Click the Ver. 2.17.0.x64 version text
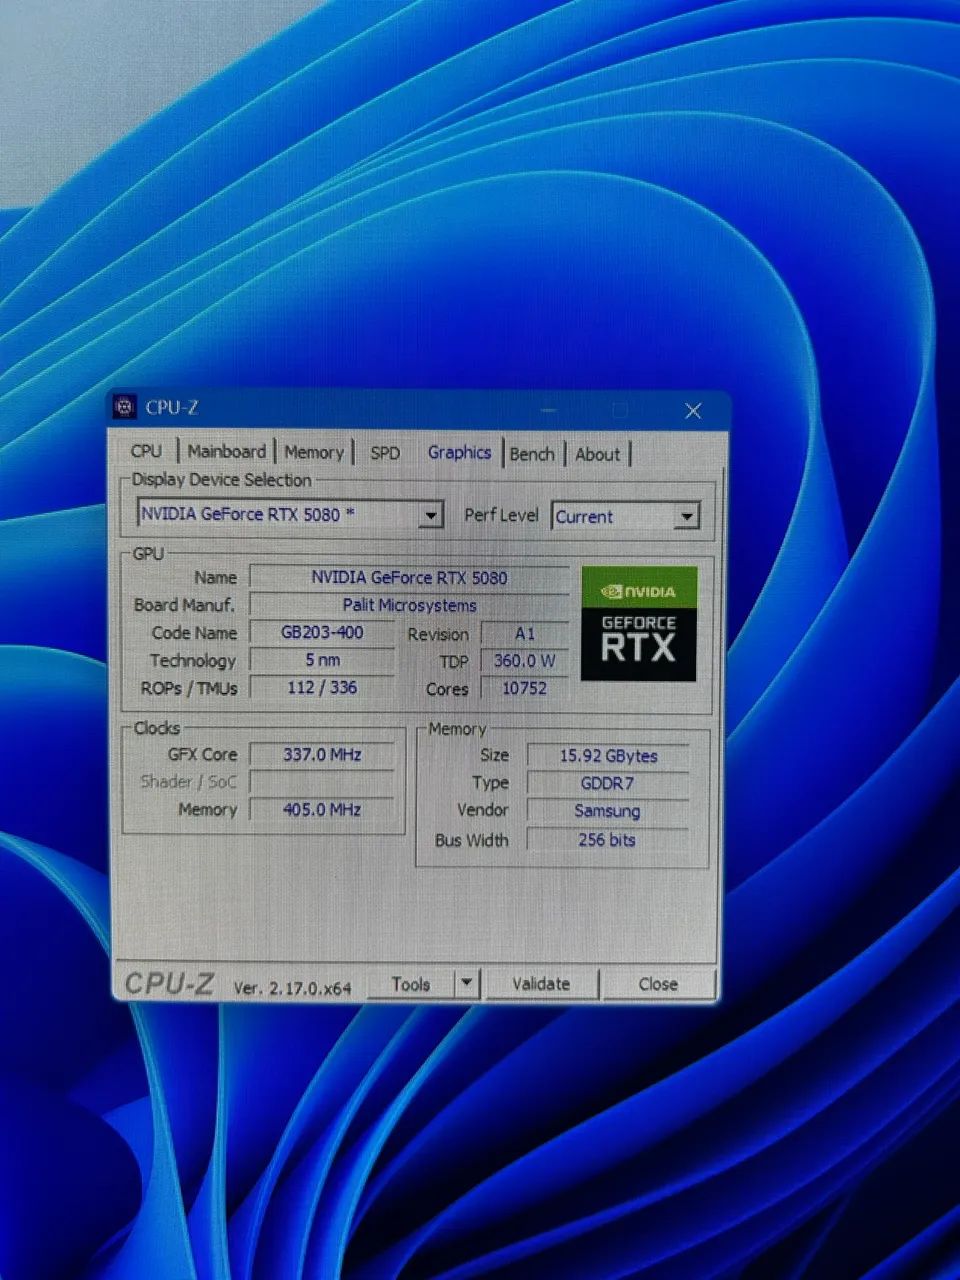The width and height of the screenshot is (960, 1280). tap(292, 988)
